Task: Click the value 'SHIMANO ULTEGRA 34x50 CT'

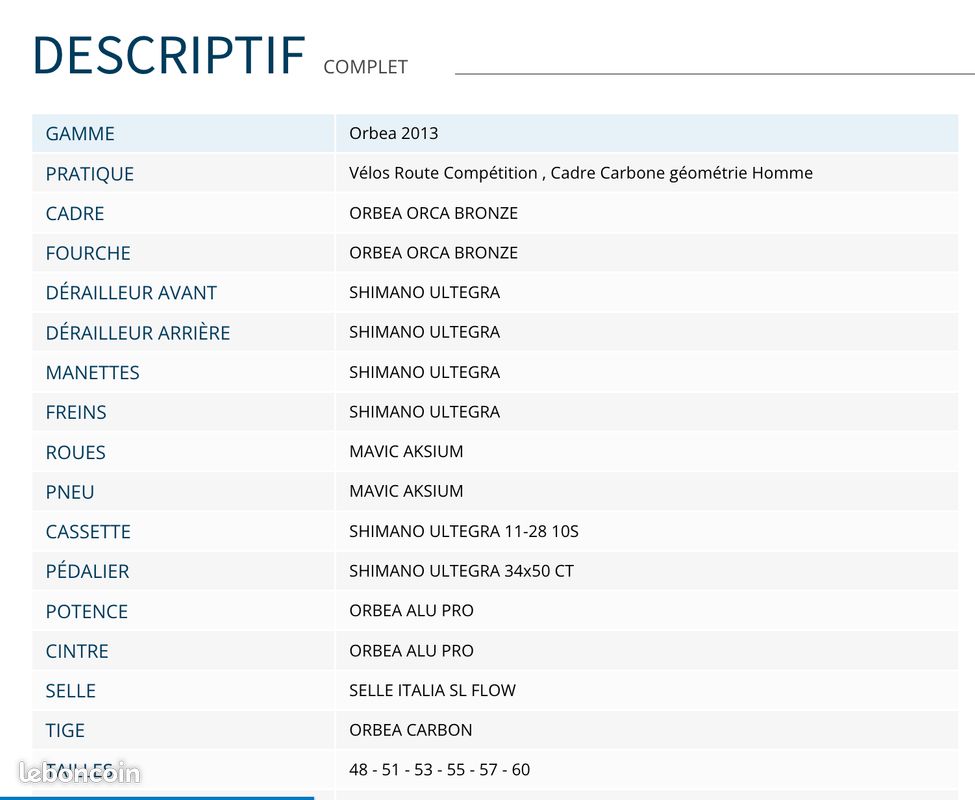Action: click(461, 571)
